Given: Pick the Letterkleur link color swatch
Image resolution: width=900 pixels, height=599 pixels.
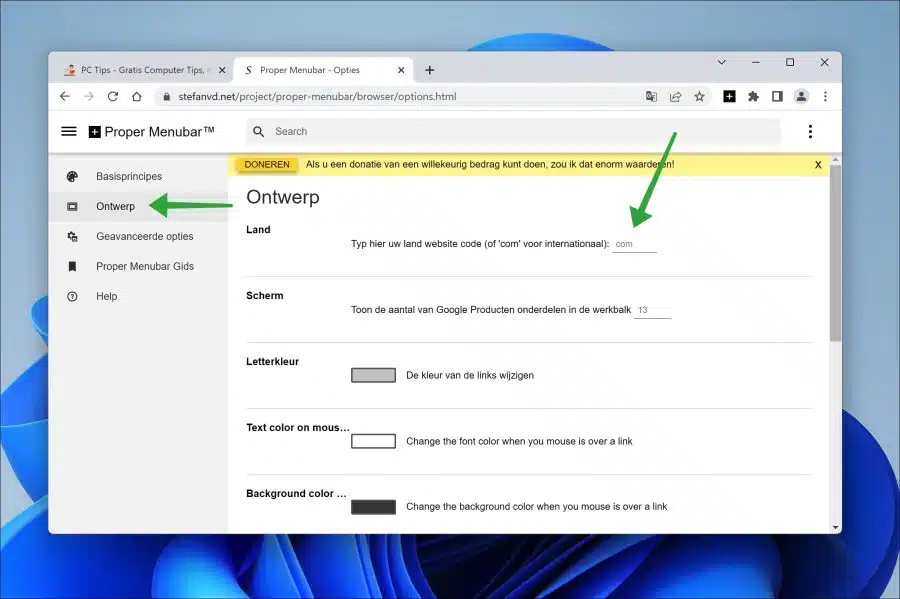Looking at the screenshot, I should [373, 375].
